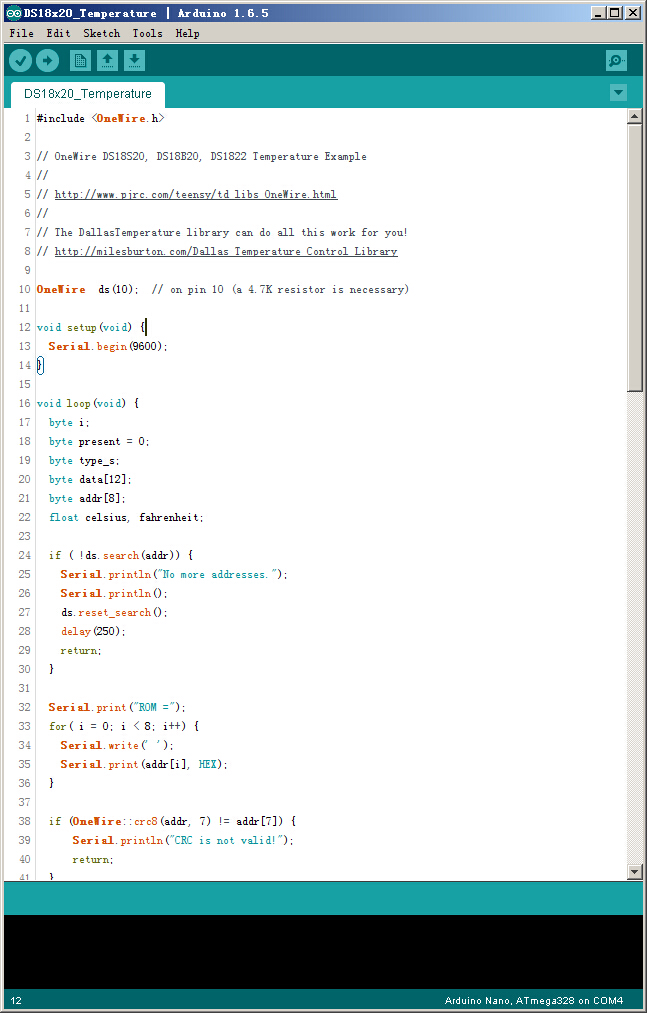This screenshot has width=647, height=1013.
Task: Open the File menu
Action: (x=21, y=33)
